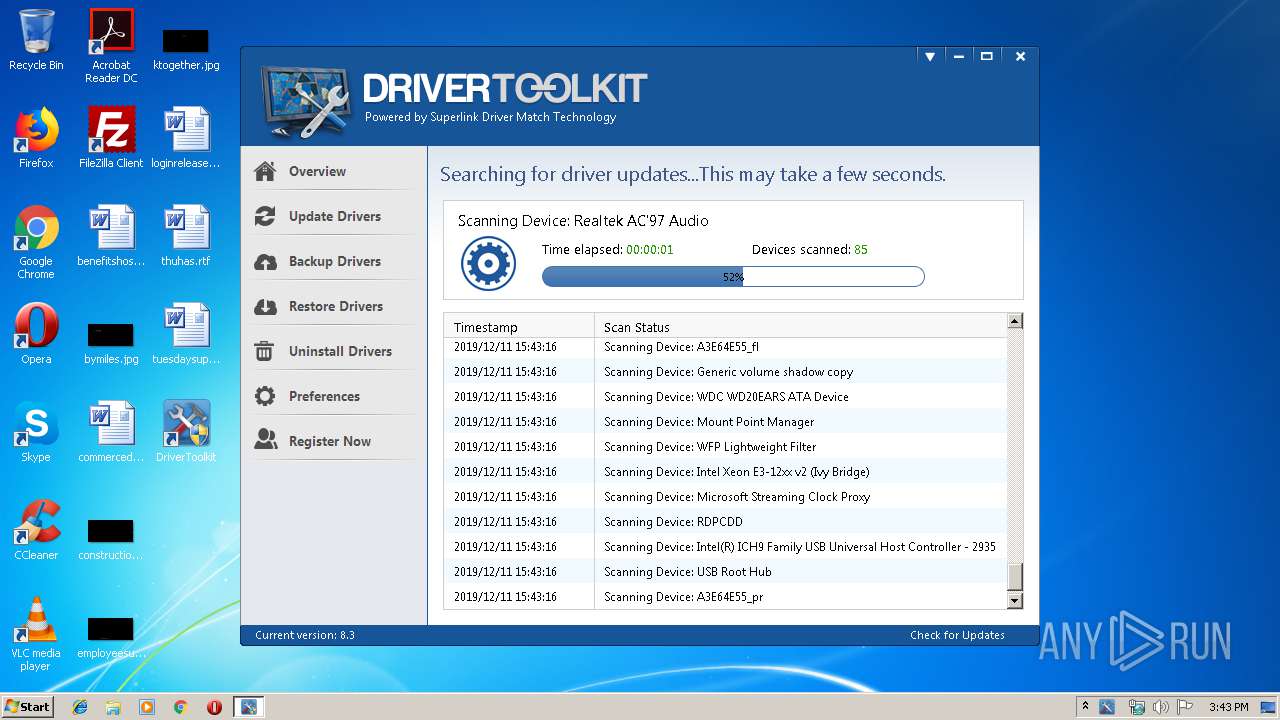The image size is (1280, 720).
Task: Select bymiles.jpg desktop file
Action: (111, 342)
